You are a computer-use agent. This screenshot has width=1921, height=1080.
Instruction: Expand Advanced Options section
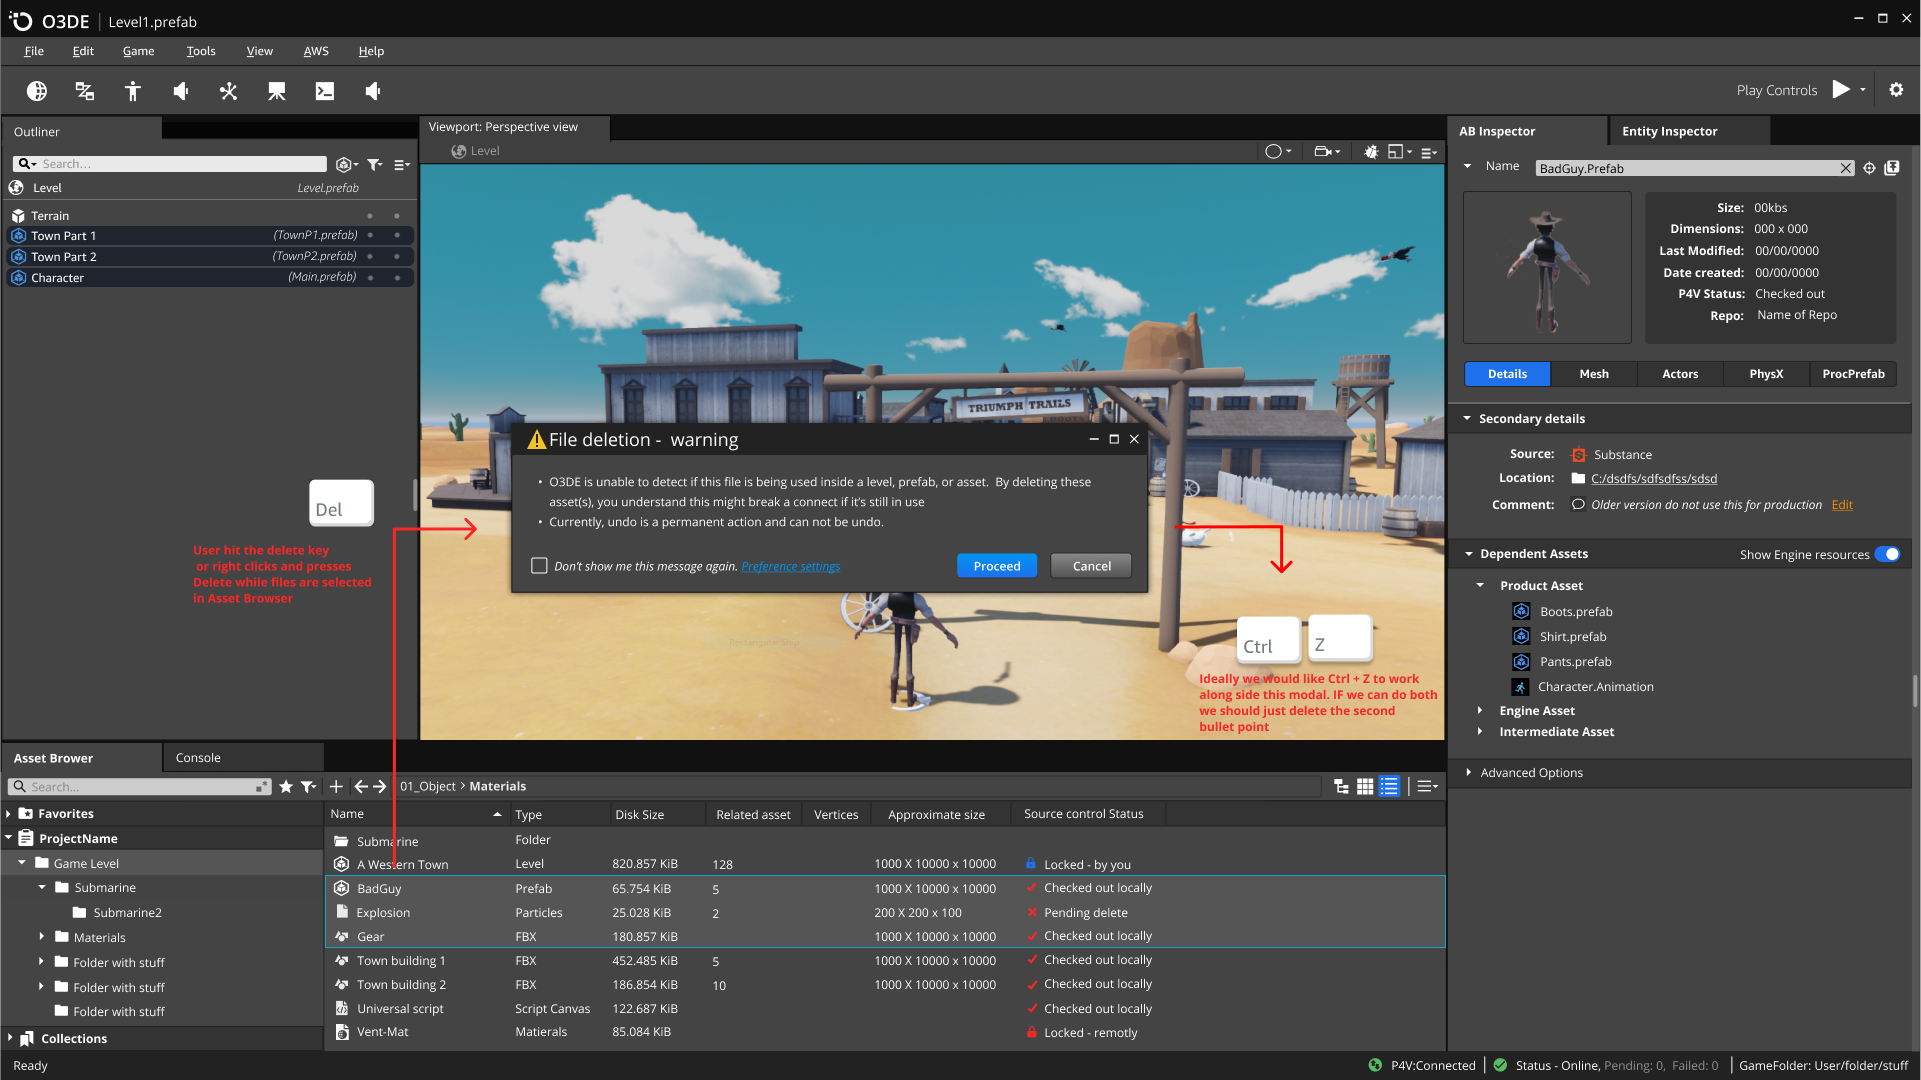(x=1468, y=773)
